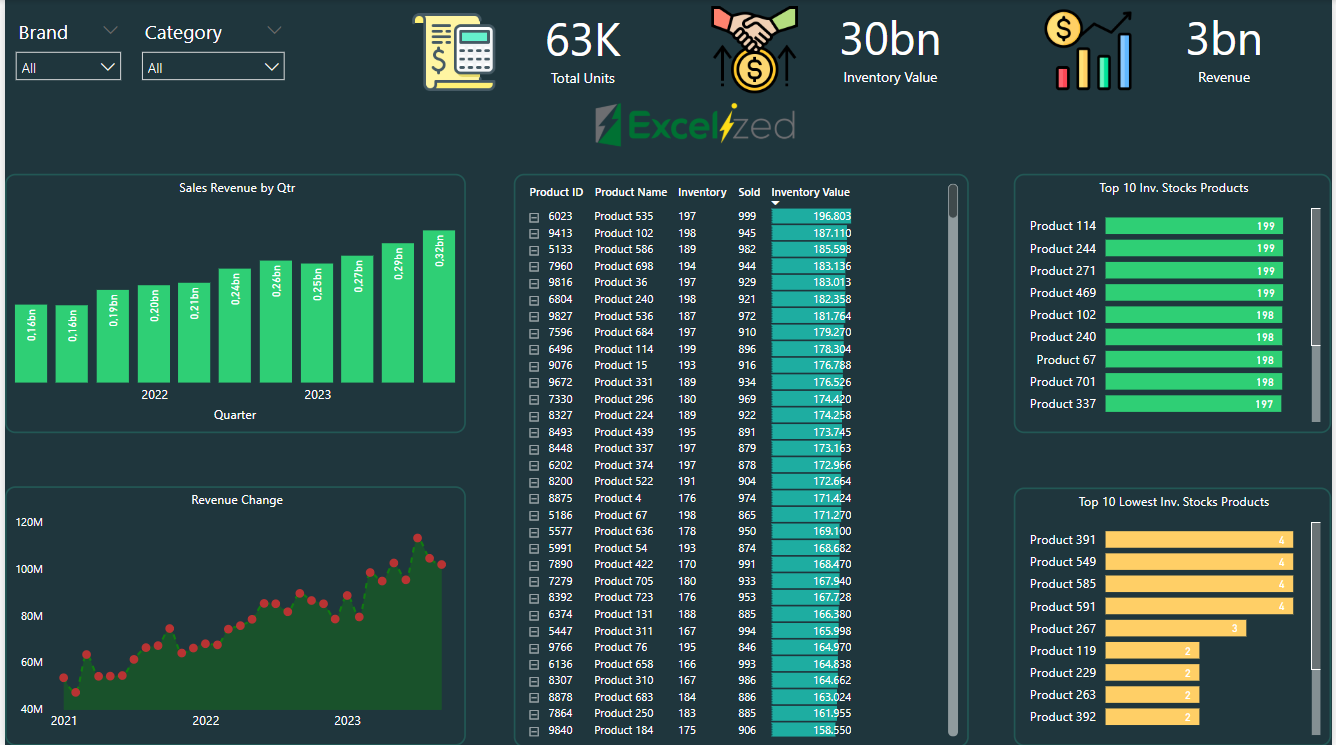Expand row for Product ID 9827
This screenshot has height=745, width=1336.
[534, 316]
